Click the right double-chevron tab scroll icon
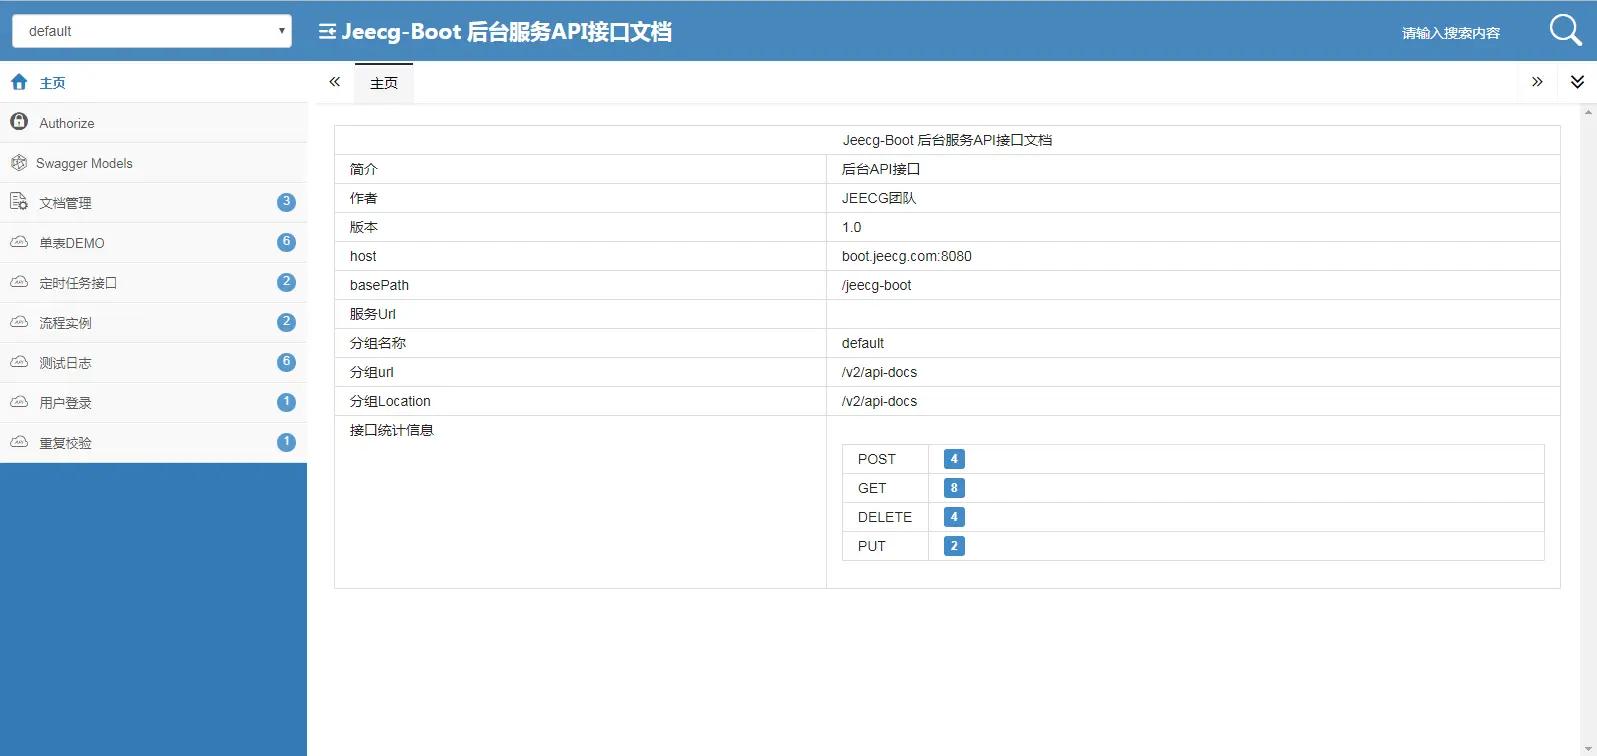The width and height of the screenshot is (1597, 756). click(1537, 82)
